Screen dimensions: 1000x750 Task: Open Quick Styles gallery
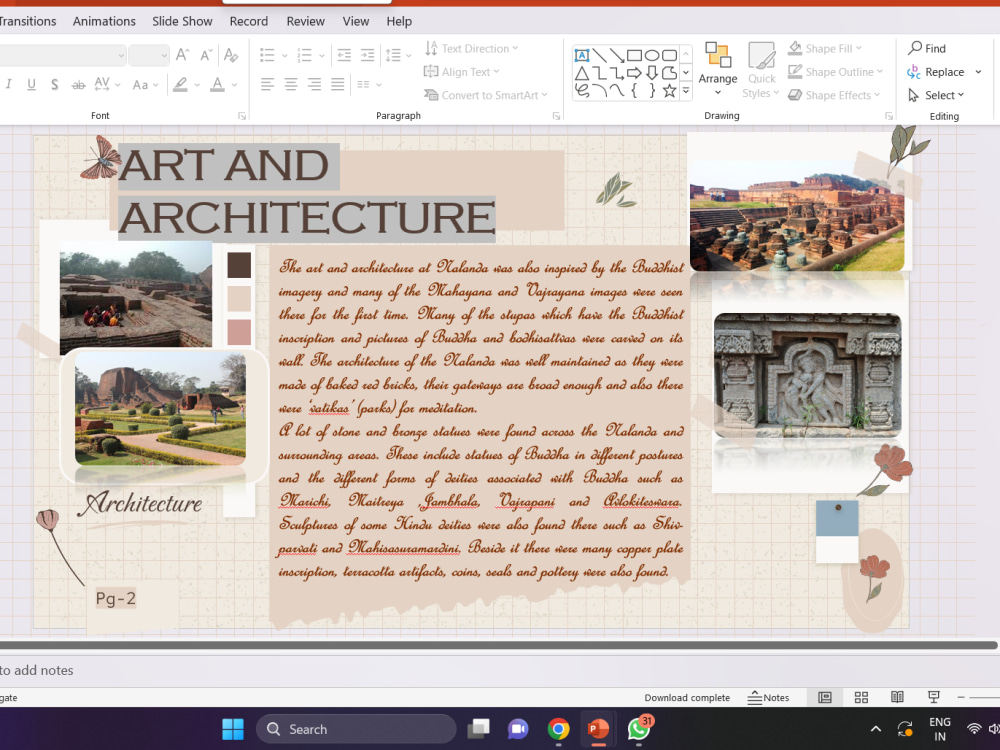[761, 69]
